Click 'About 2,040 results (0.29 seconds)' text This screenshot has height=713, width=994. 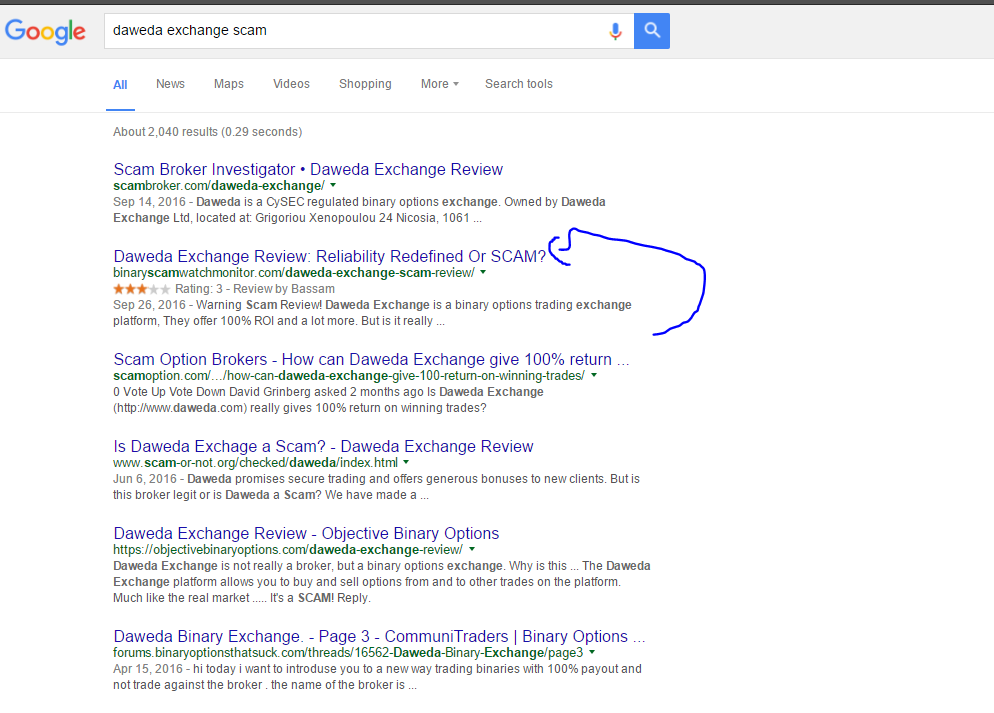click(x=207, y=132)
